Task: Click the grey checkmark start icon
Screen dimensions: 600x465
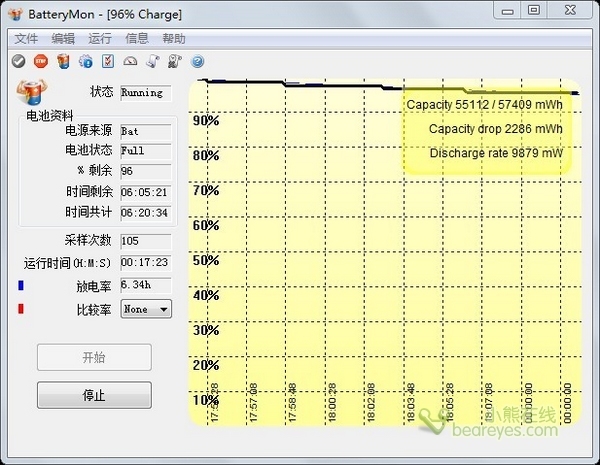Action: click(18, 61)
